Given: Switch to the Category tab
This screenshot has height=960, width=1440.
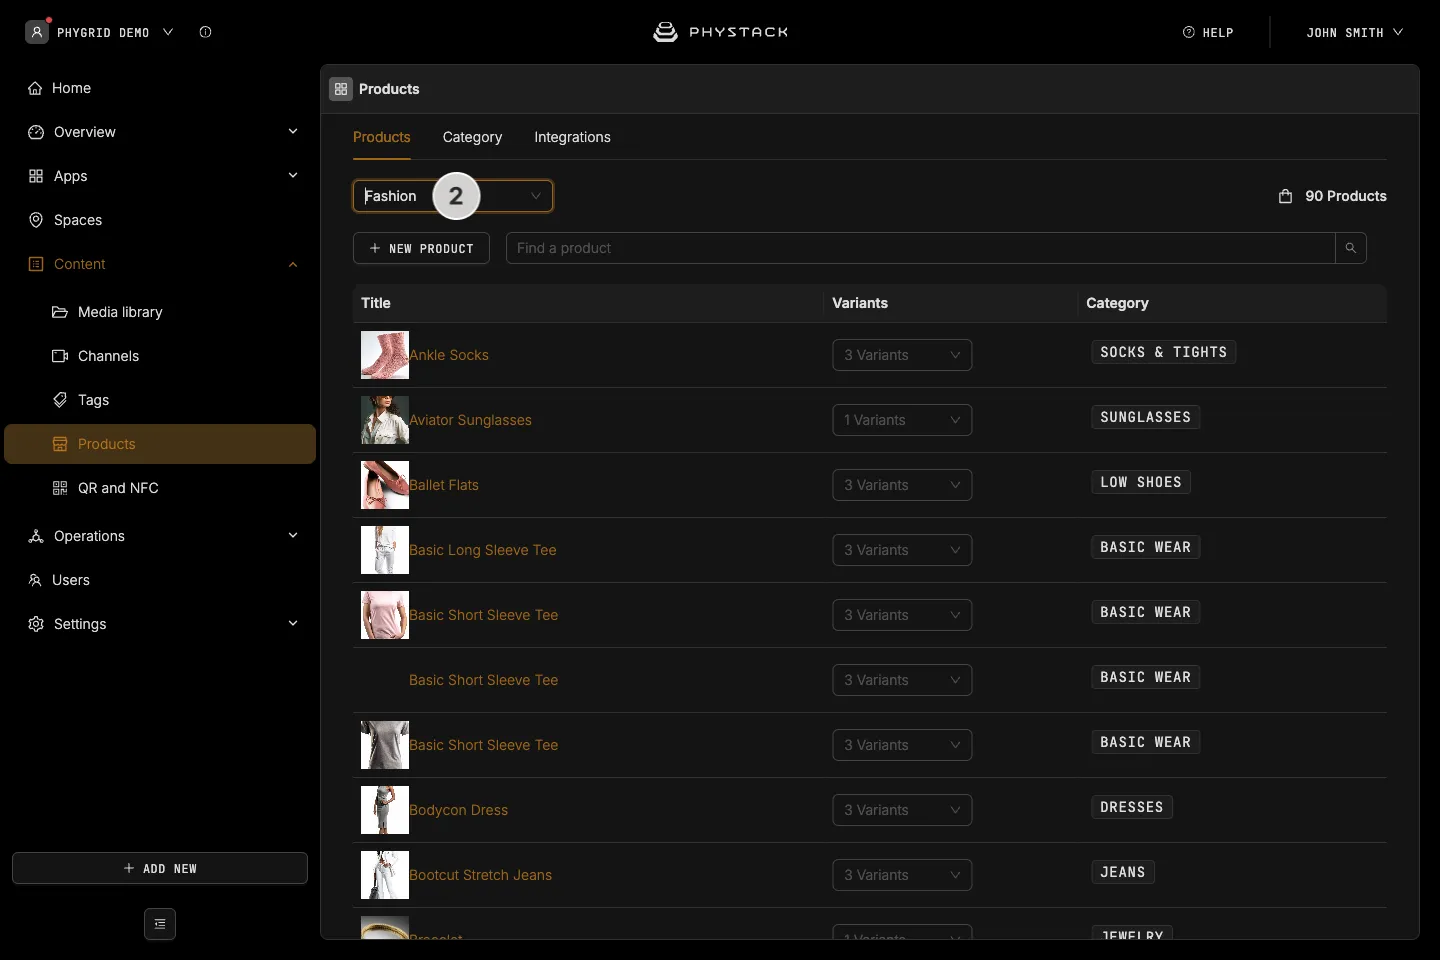Looking at the screenshot, I should pyautogui.click(x=472, y=137).
